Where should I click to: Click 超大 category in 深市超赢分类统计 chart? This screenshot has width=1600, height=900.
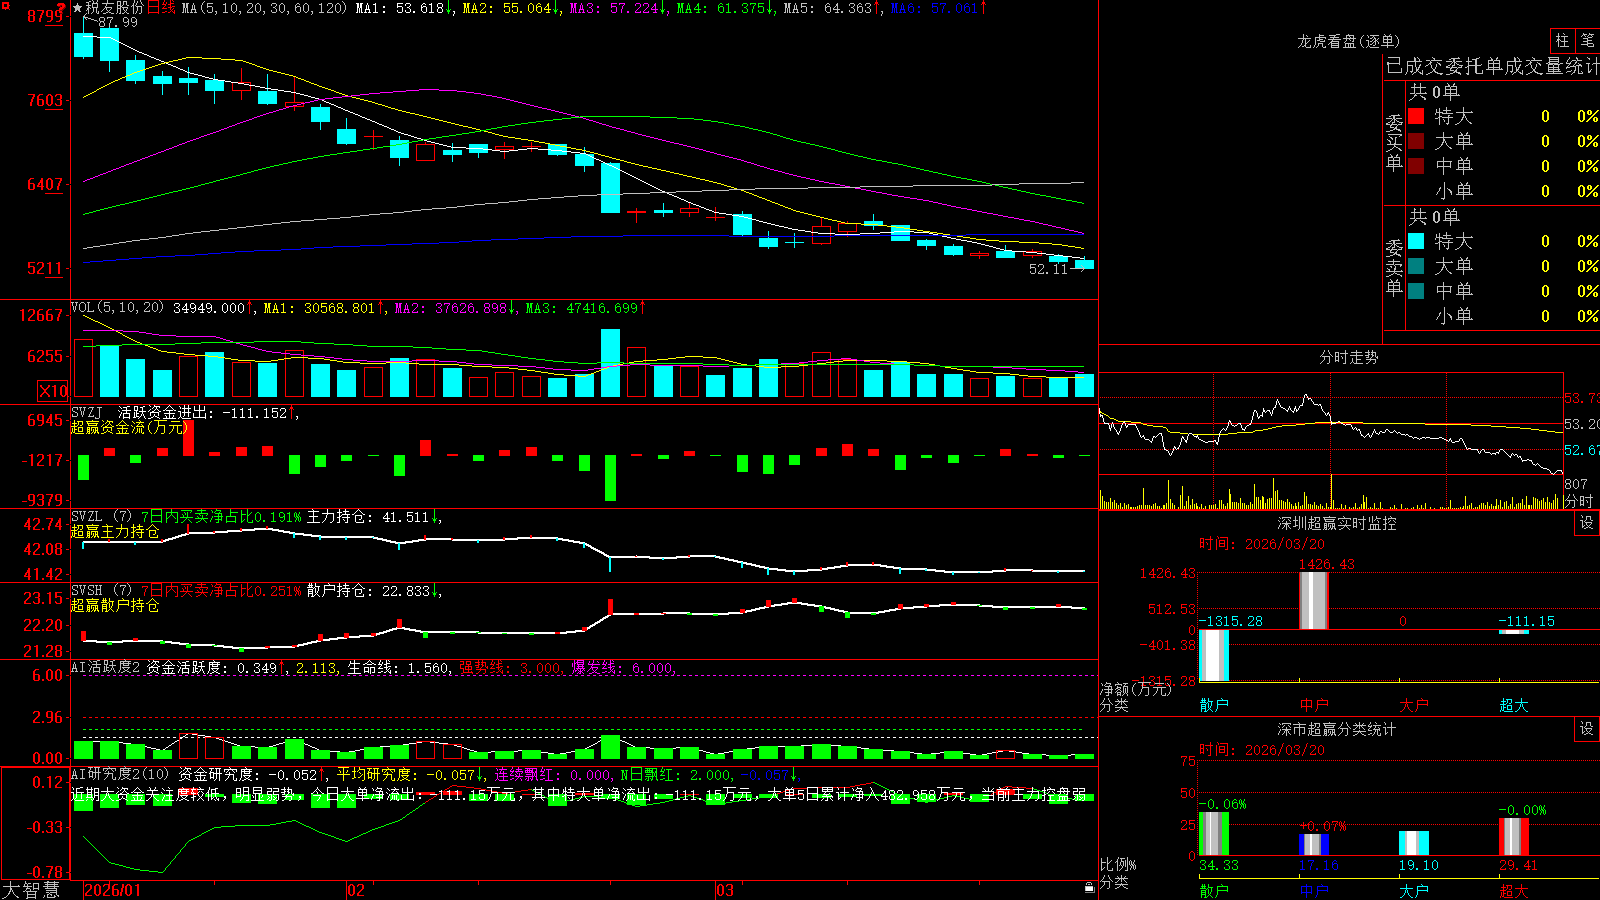pyautogui.click(x=1514, y=891)
